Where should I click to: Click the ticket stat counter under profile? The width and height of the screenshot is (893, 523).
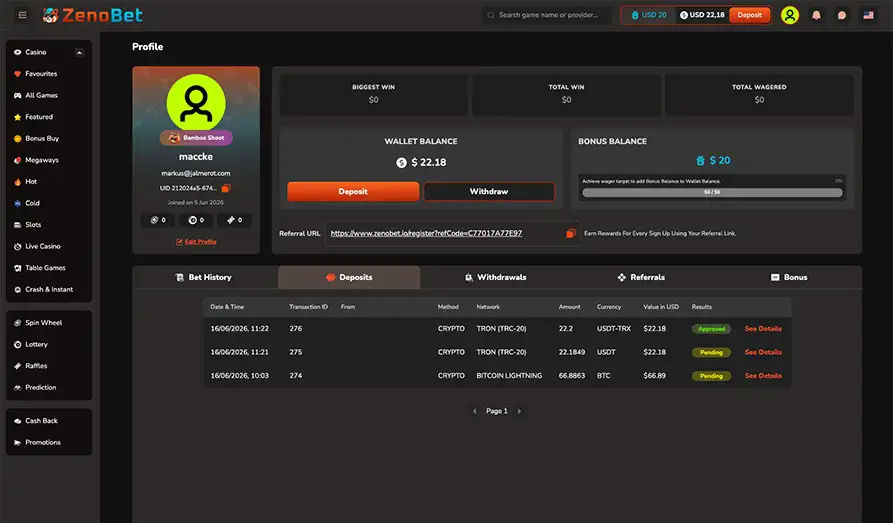point(234,220)
